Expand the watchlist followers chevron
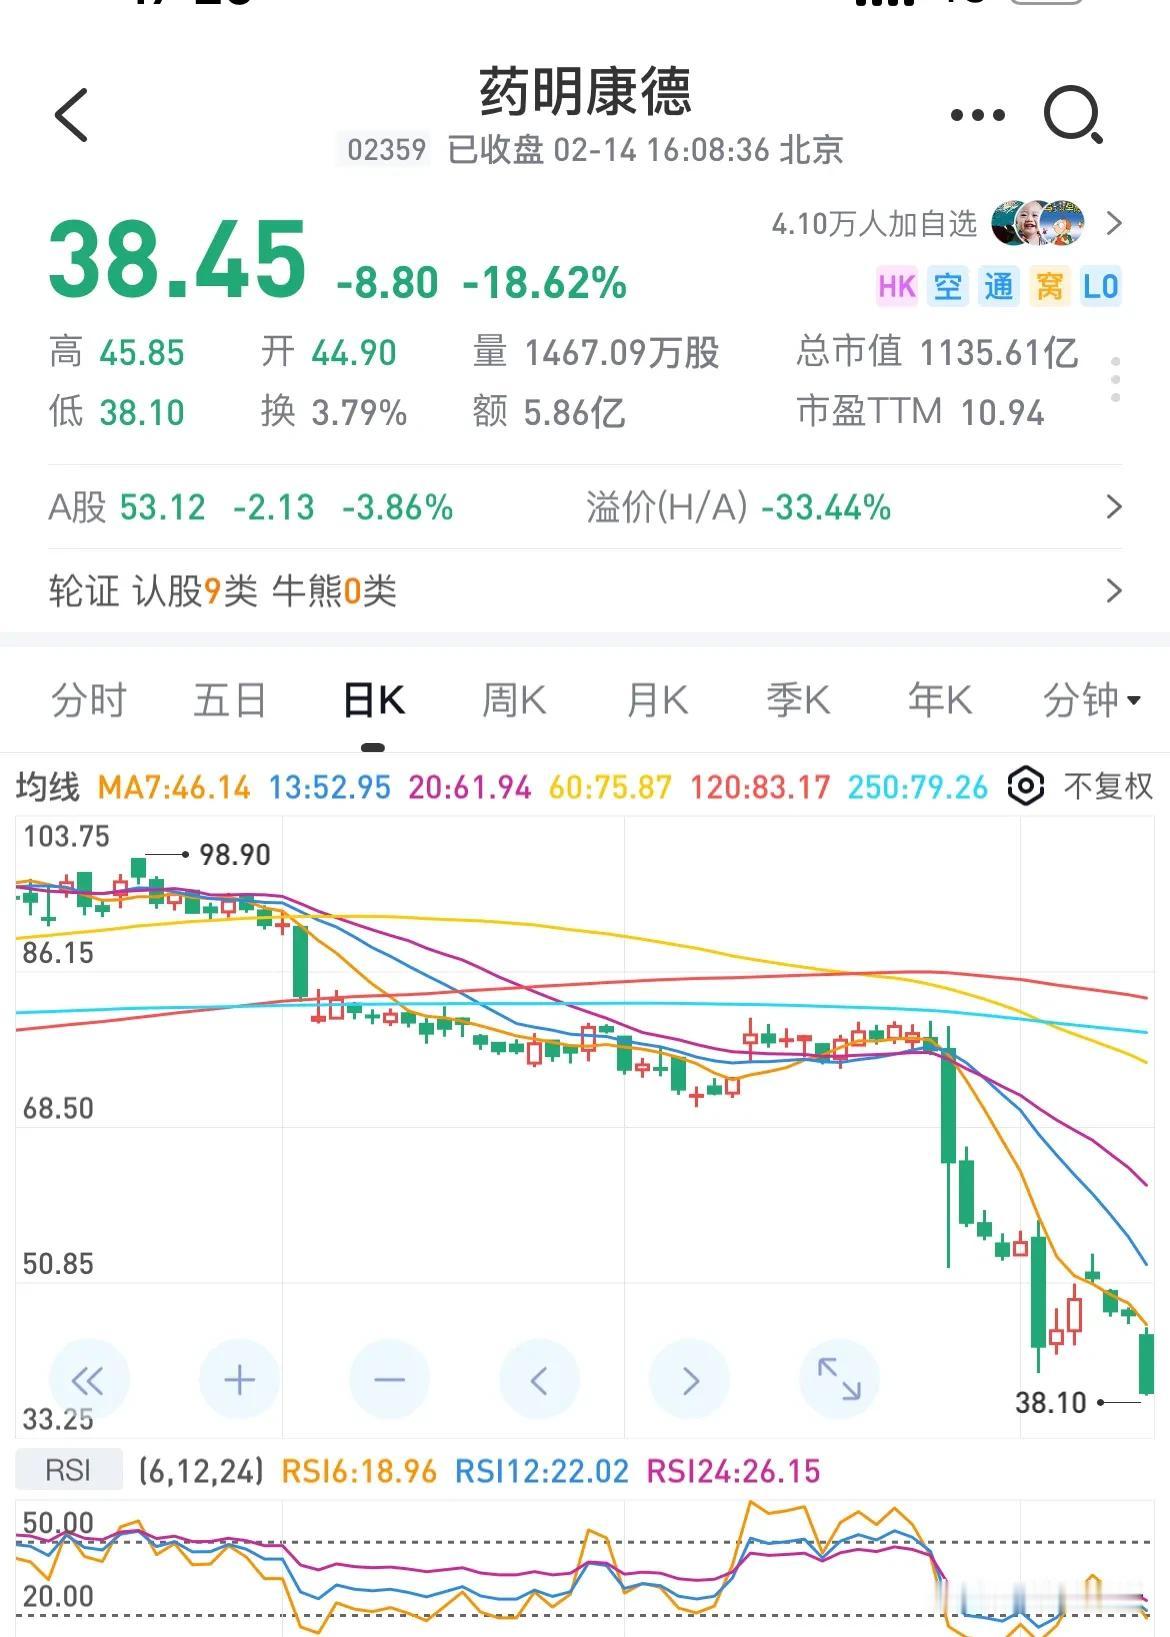The width and height of the screenshot is (1170, 1637). pyautogui.click(x=1114, y=223)
